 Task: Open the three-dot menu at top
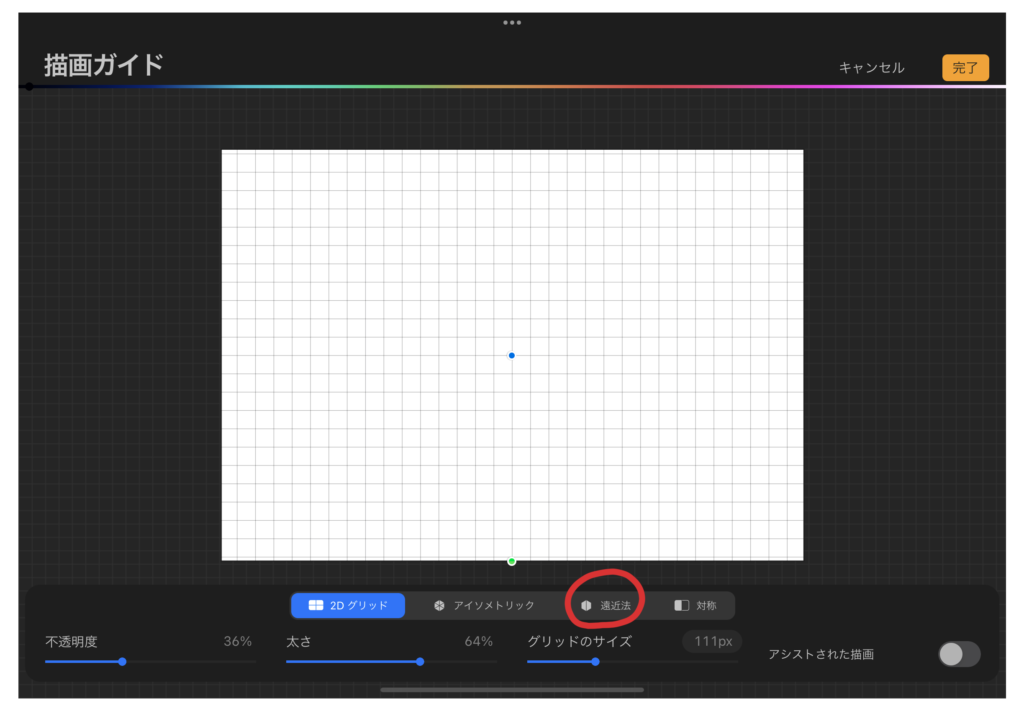click(512, 22)
